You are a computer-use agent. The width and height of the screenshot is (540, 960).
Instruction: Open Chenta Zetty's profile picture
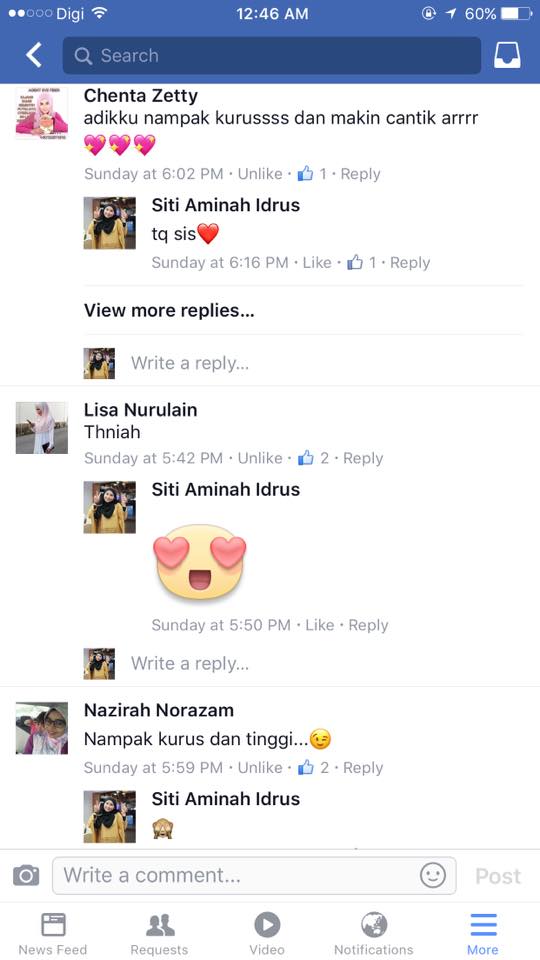click(x=42, y=113)
